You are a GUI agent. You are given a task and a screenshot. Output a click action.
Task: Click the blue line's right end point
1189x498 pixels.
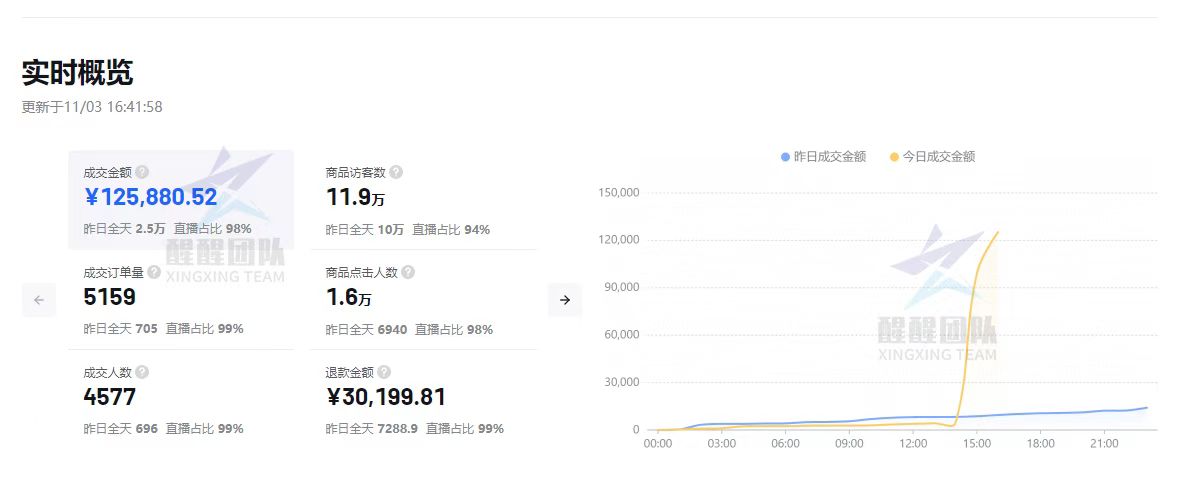pos(1147,408)
